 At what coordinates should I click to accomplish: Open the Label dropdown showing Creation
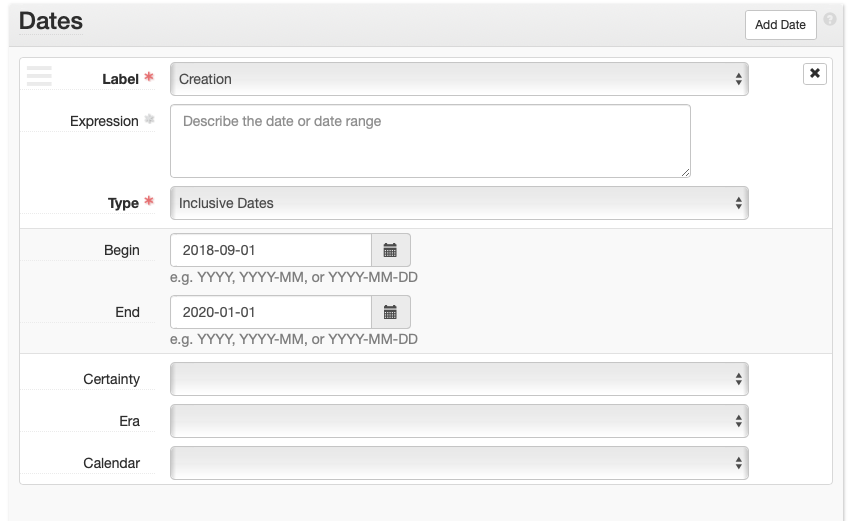point(459,79)
